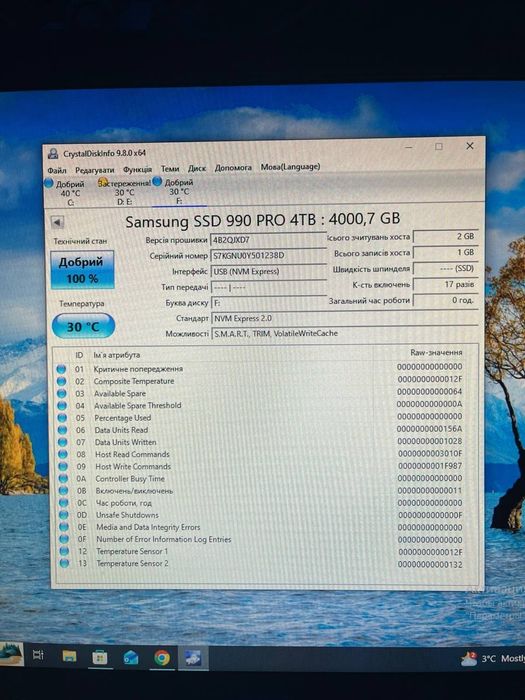This screenshot has width=525, height=700.
Task: Open Task View on the taskbar
Action: (38, 655)
